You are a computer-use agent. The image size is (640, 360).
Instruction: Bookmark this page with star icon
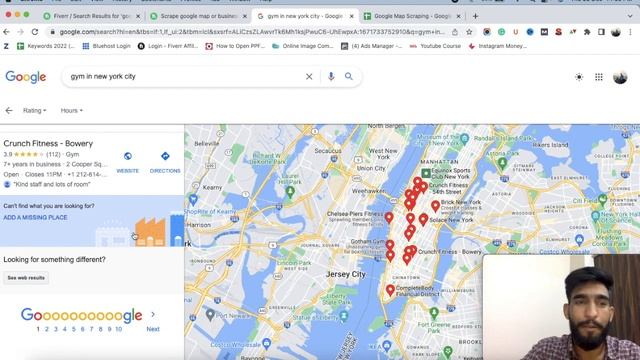coord(469,32)
